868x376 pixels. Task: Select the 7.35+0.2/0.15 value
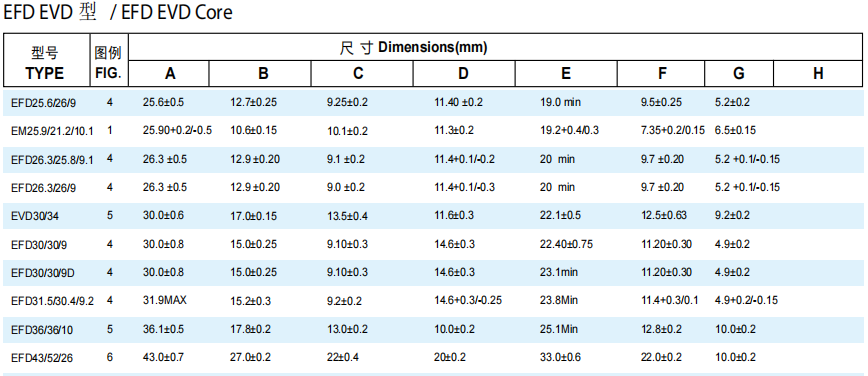[x=673, y=130]
